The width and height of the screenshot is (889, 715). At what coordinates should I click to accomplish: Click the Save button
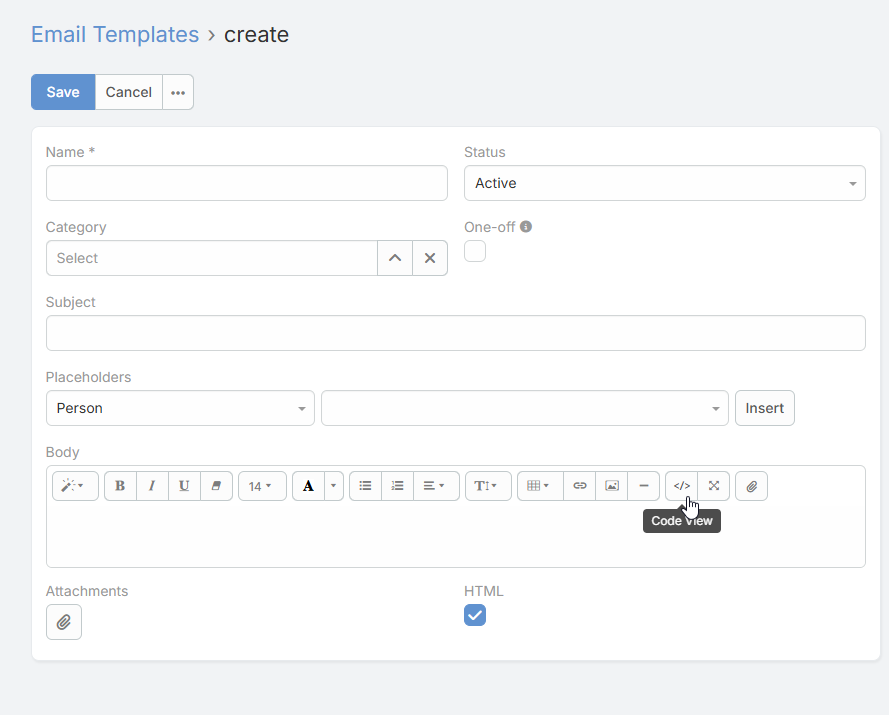pyautogui.click(x=63, y=92)
